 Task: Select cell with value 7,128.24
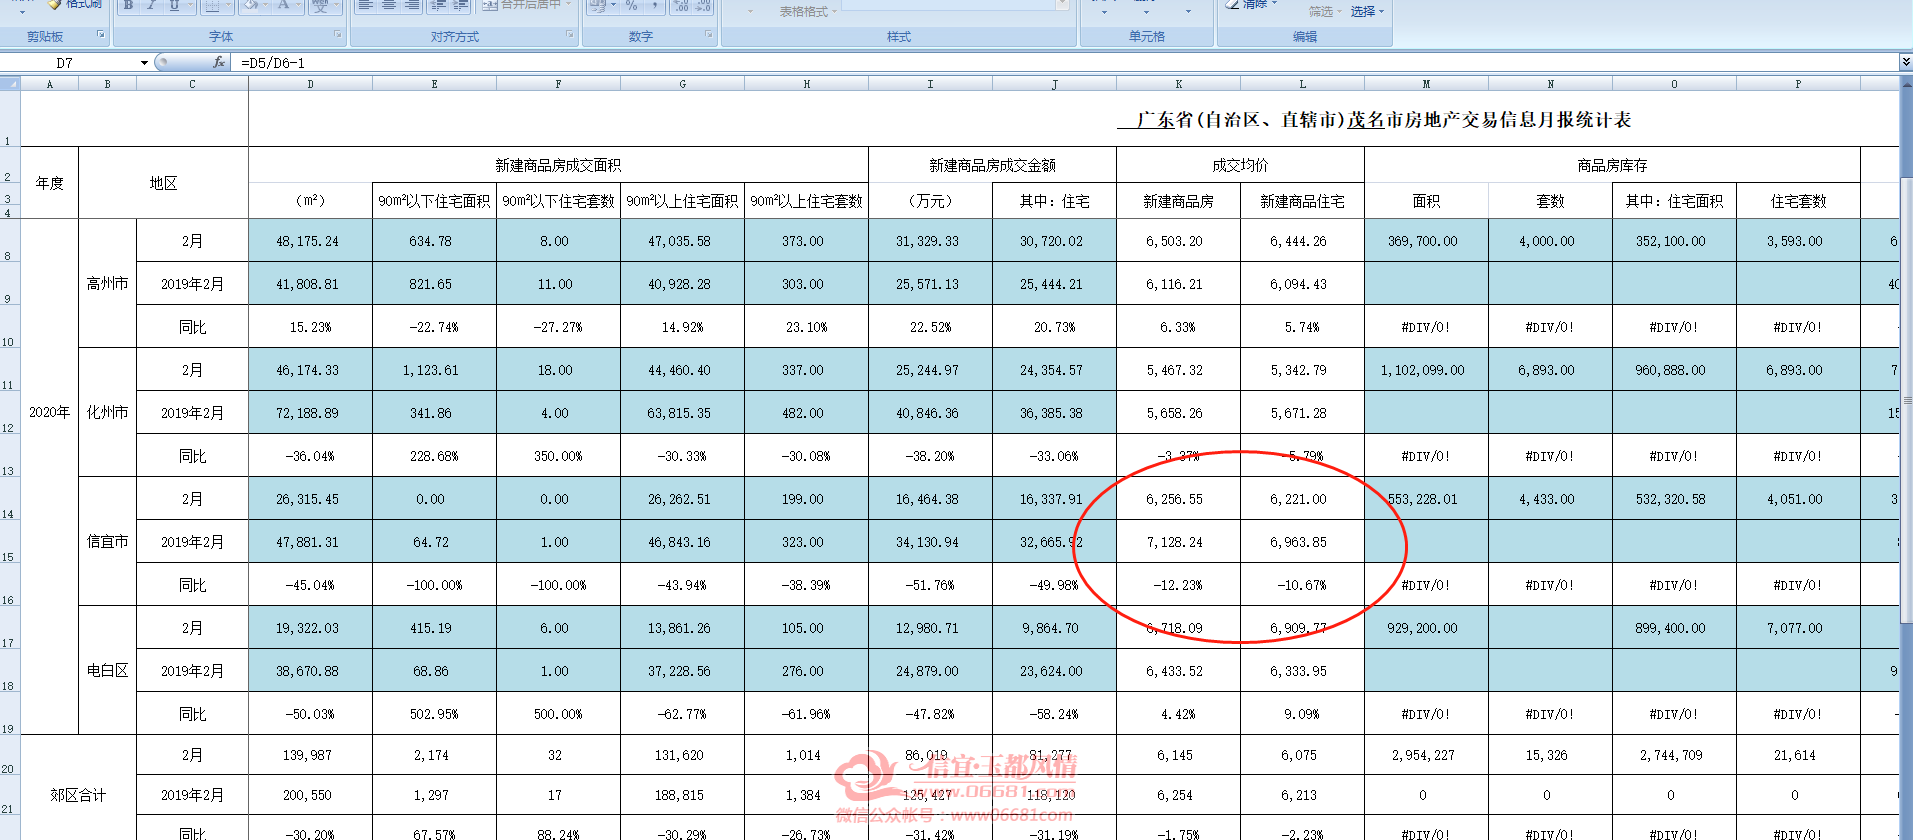click(x=1178, y=542)
